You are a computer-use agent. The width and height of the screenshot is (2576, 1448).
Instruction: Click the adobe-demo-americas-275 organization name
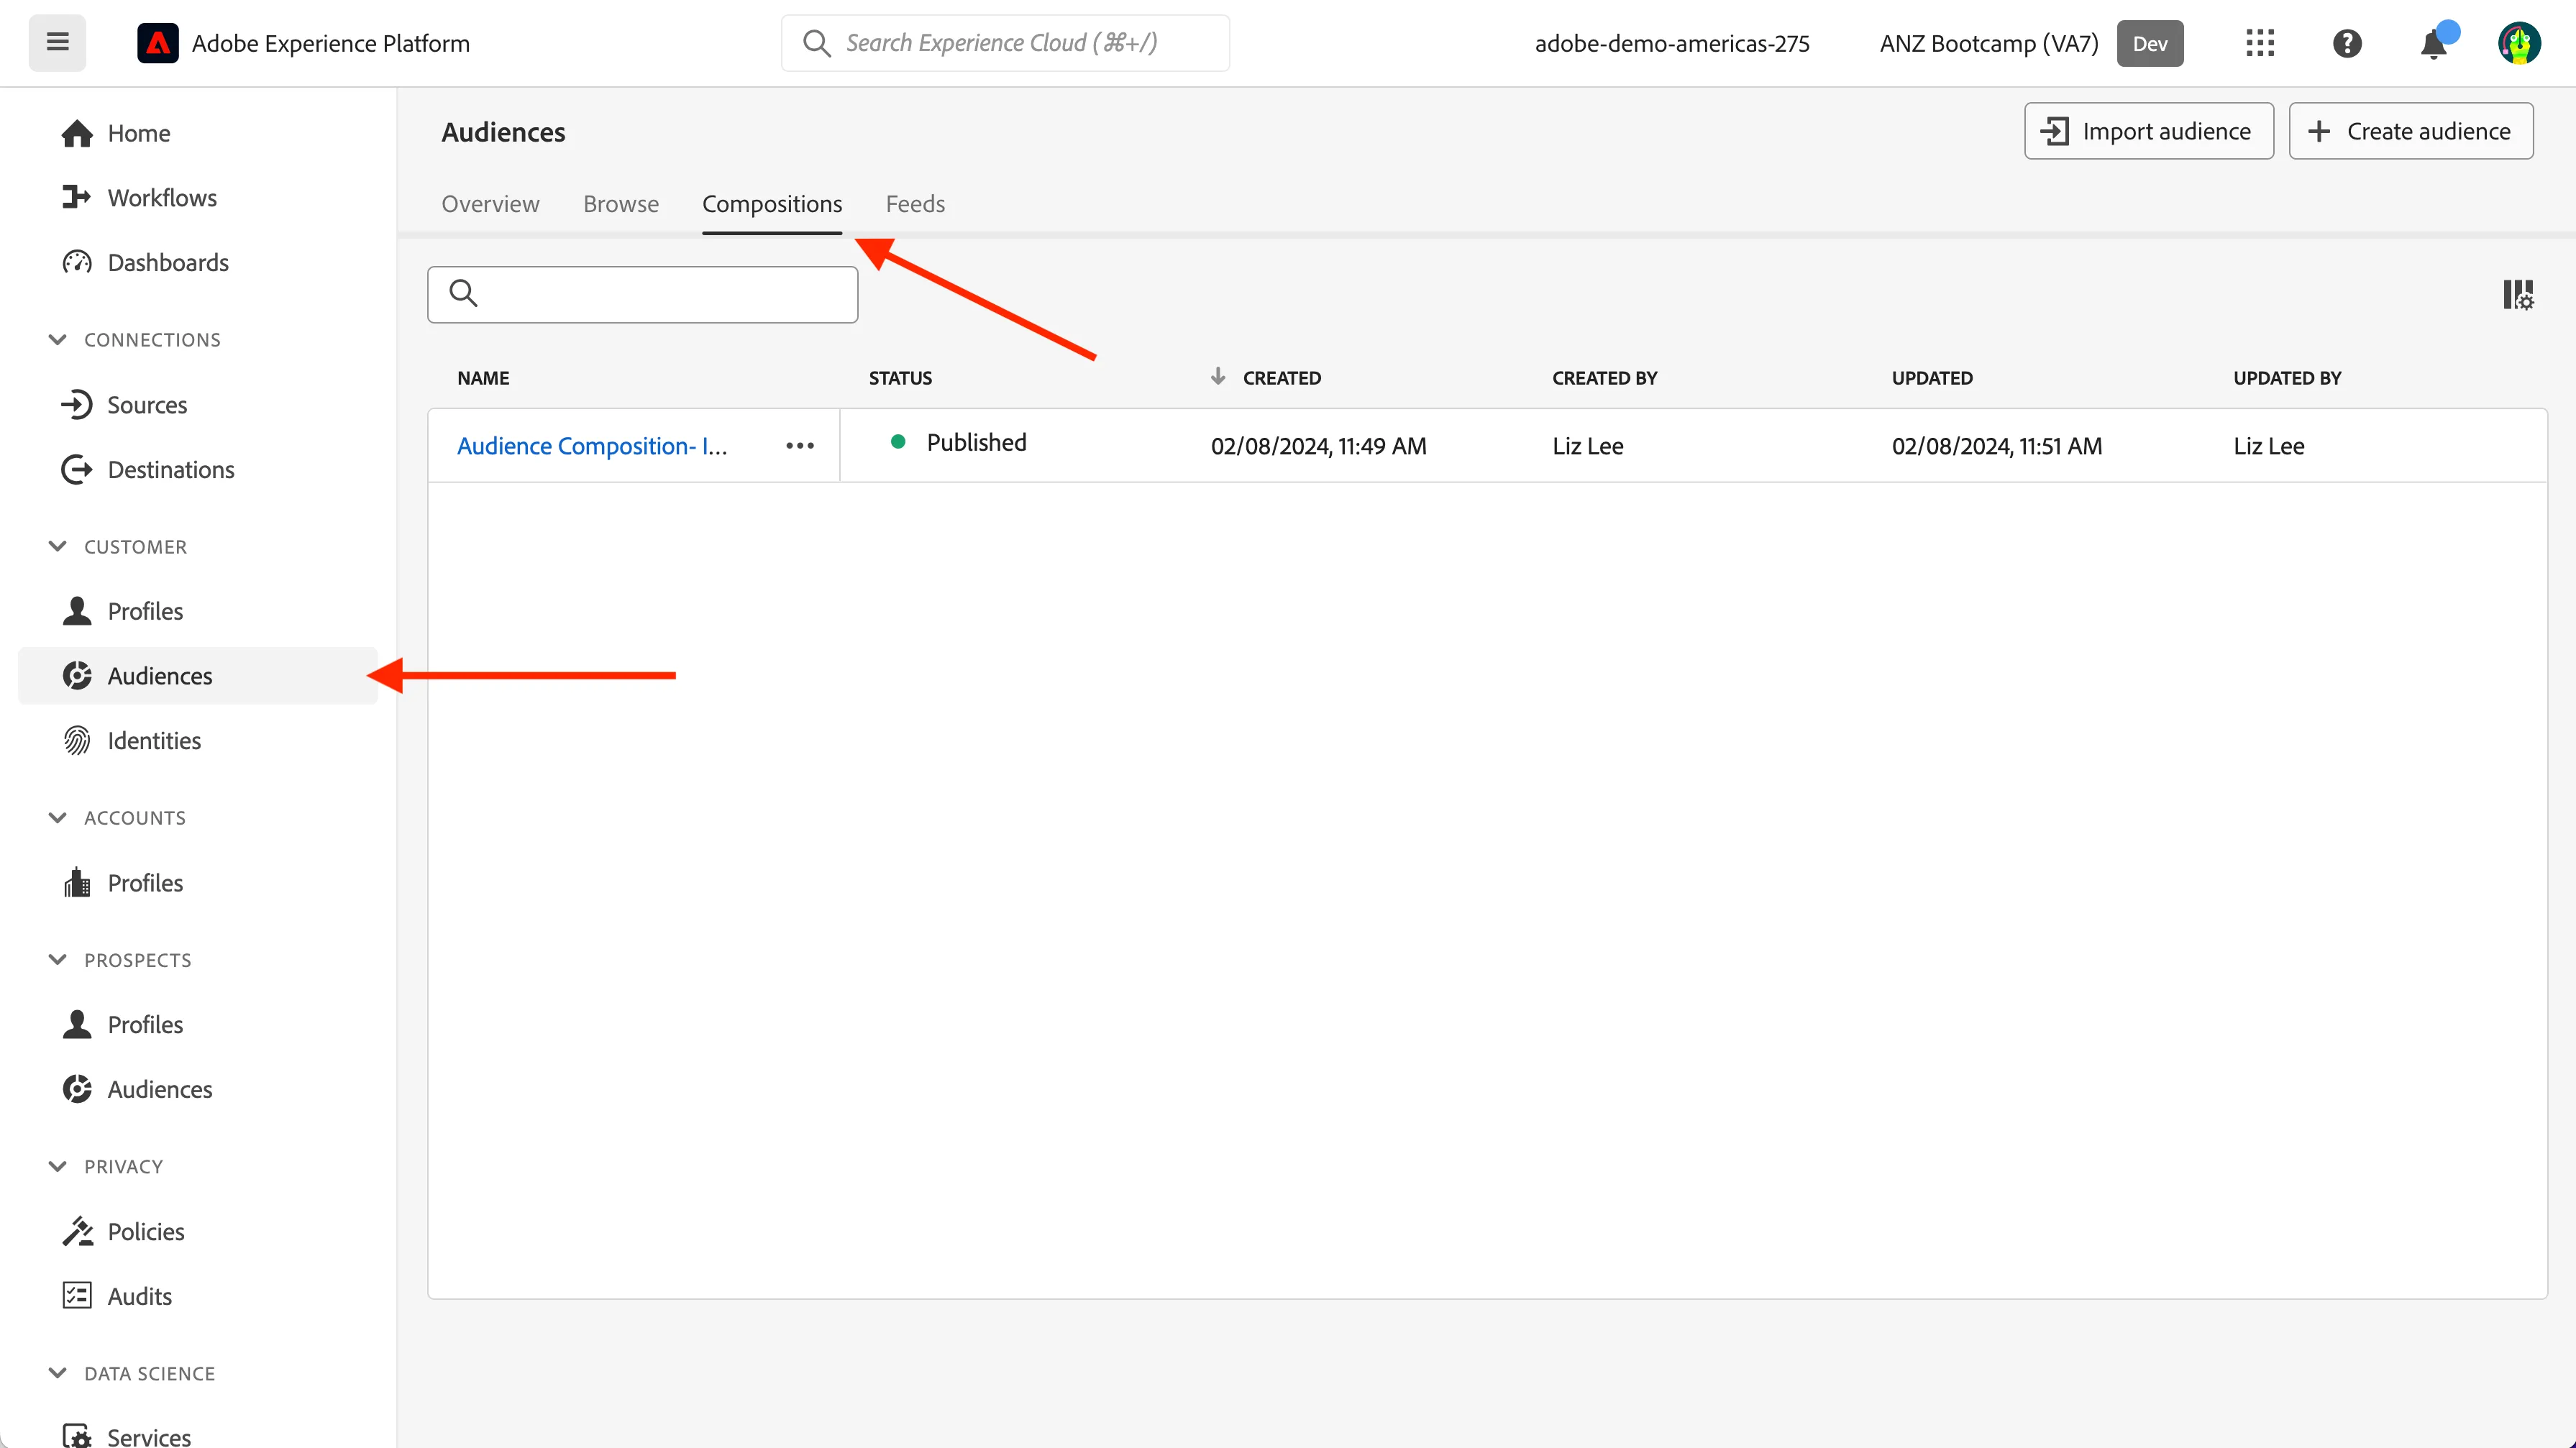1672,44
